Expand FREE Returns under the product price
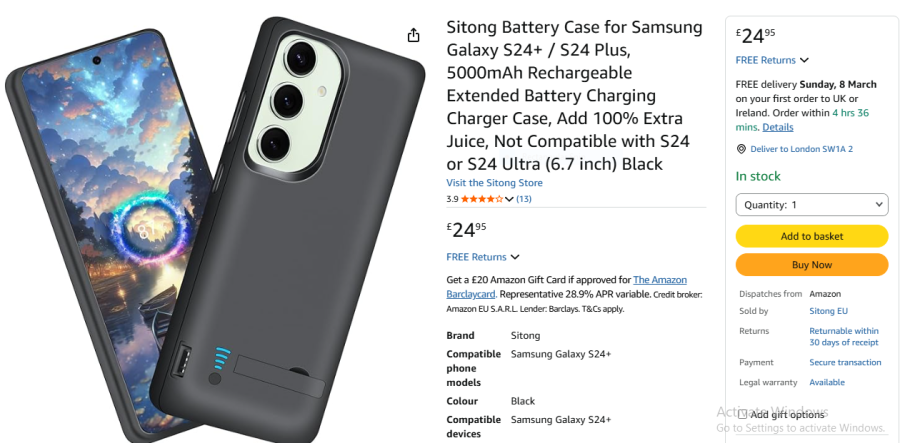 (483, 257)
